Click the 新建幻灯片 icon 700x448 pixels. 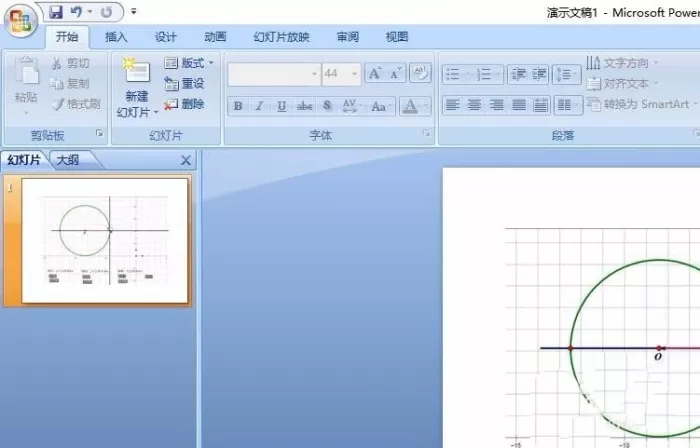point(137,71)
